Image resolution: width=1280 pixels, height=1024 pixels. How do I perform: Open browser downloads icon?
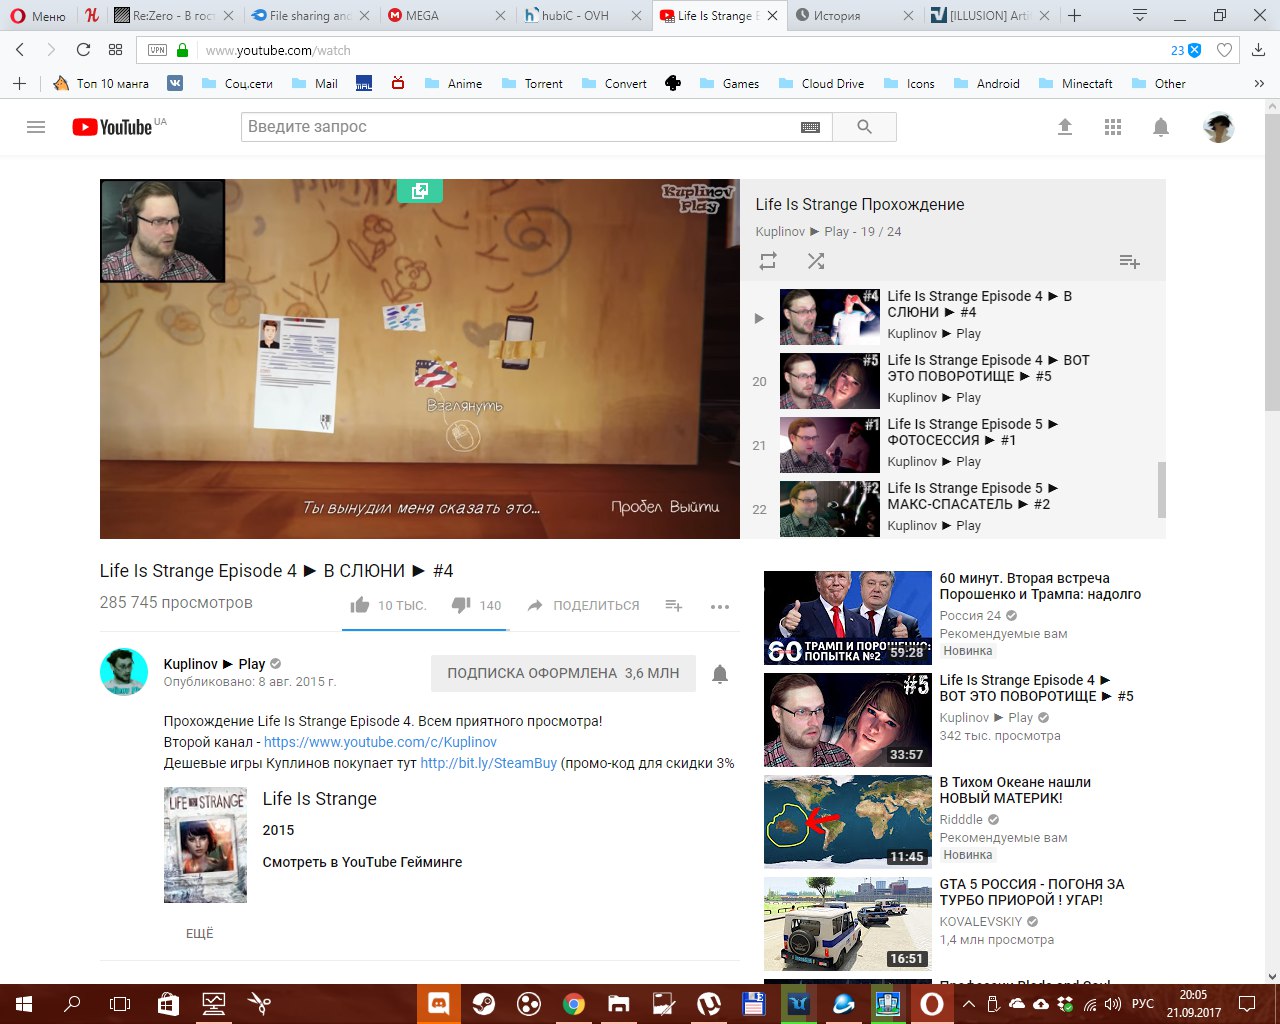1259,50
